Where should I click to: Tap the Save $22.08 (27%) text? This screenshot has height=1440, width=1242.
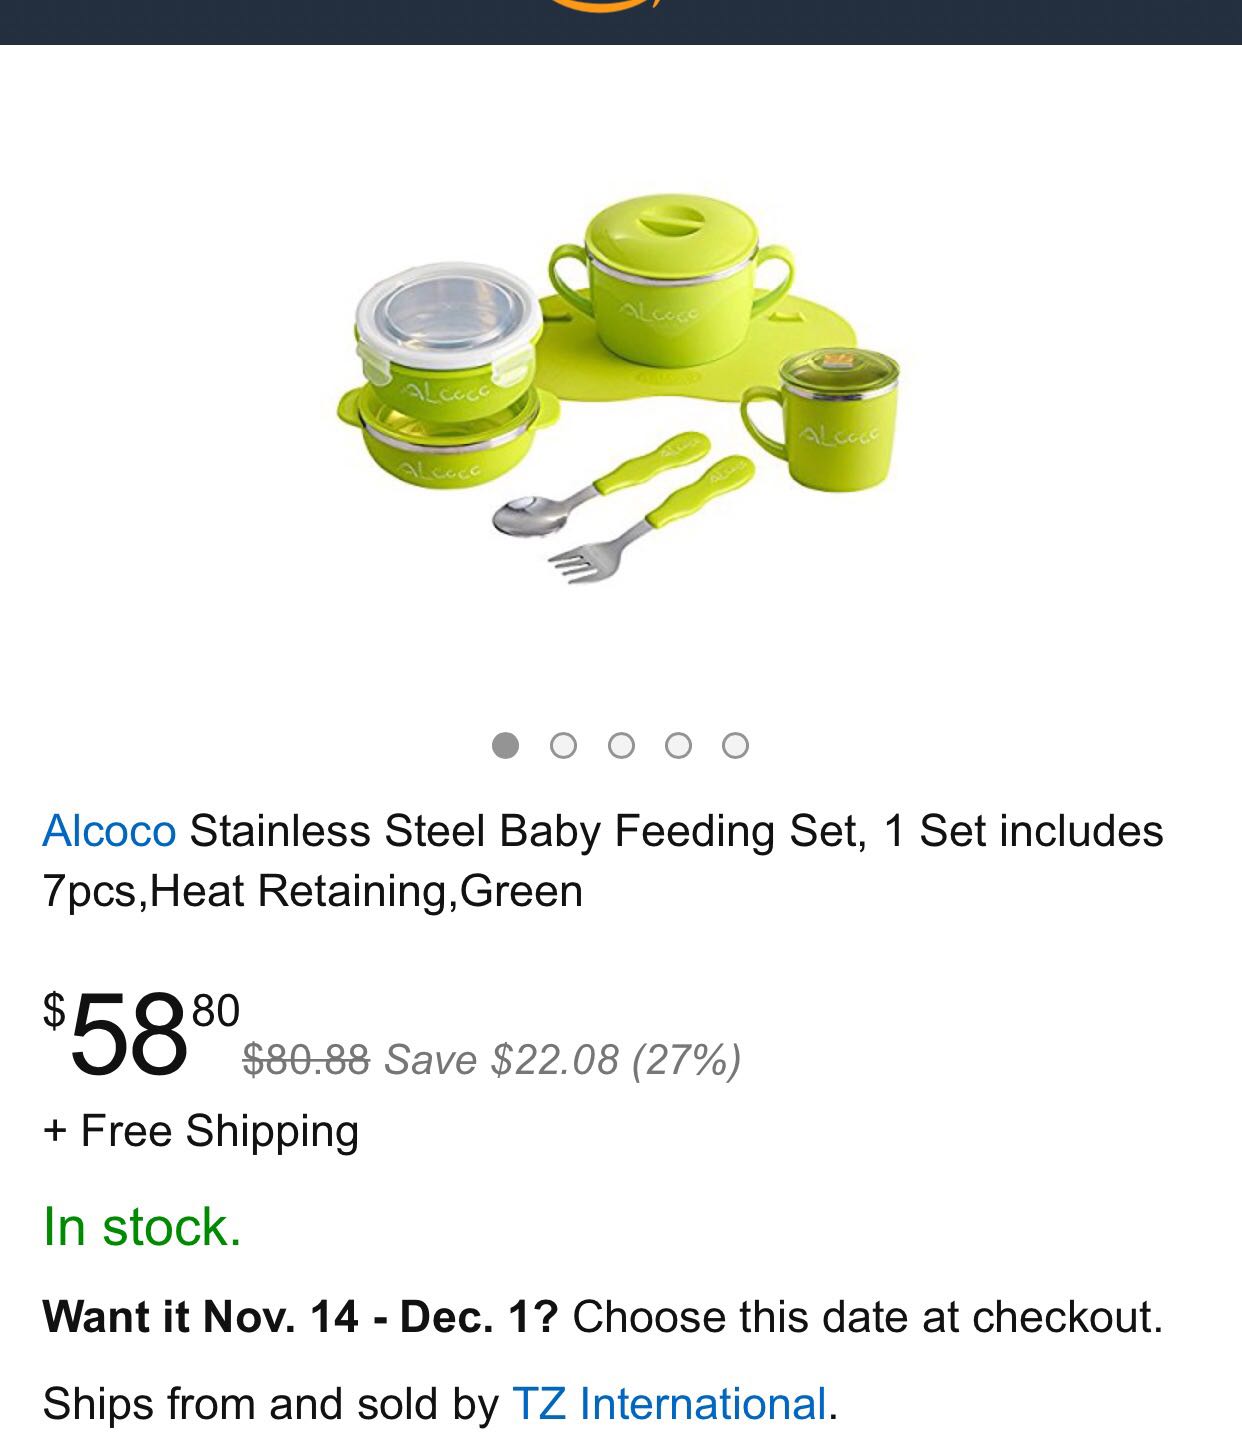(562, 1060)
